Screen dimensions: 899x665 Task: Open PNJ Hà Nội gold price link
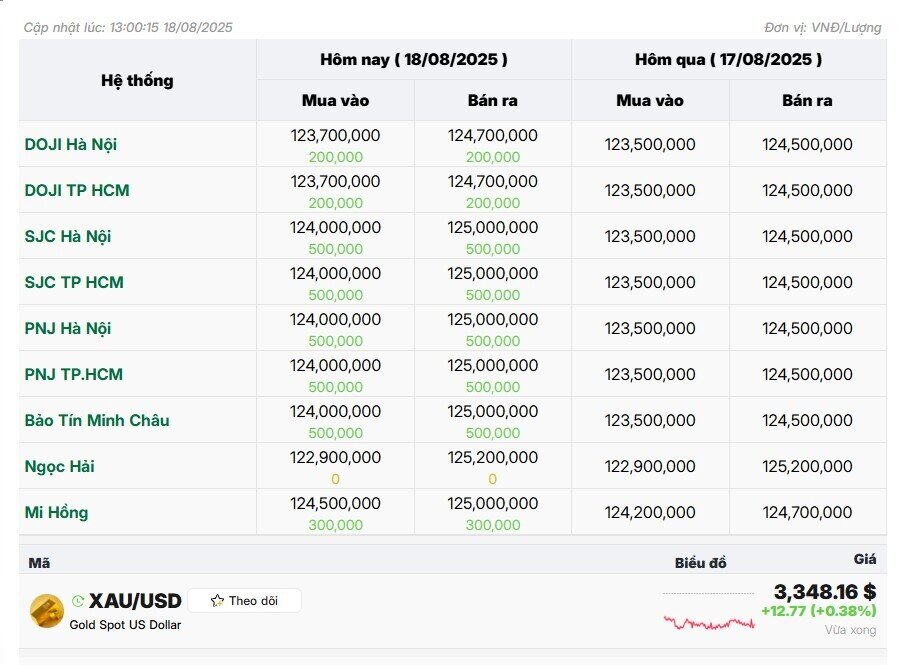point(68,328)
